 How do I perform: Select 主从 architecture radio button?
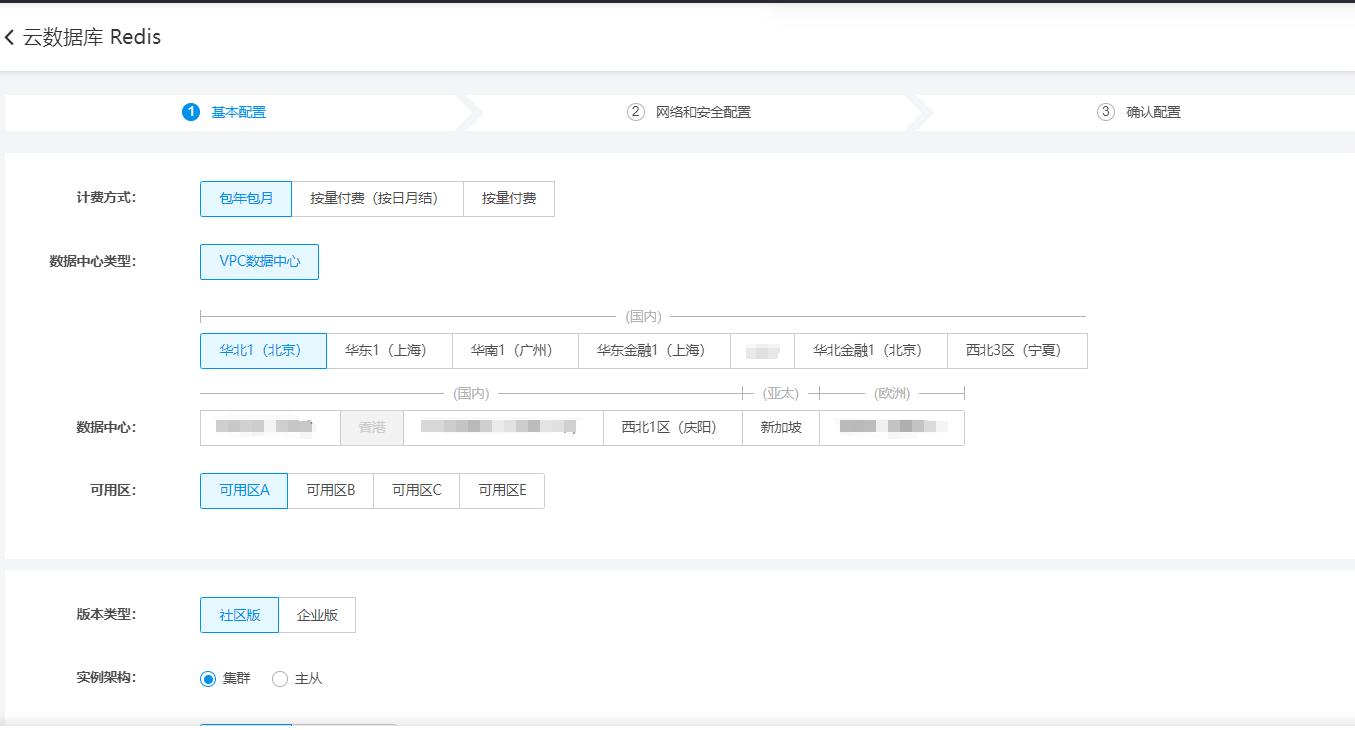281,679
